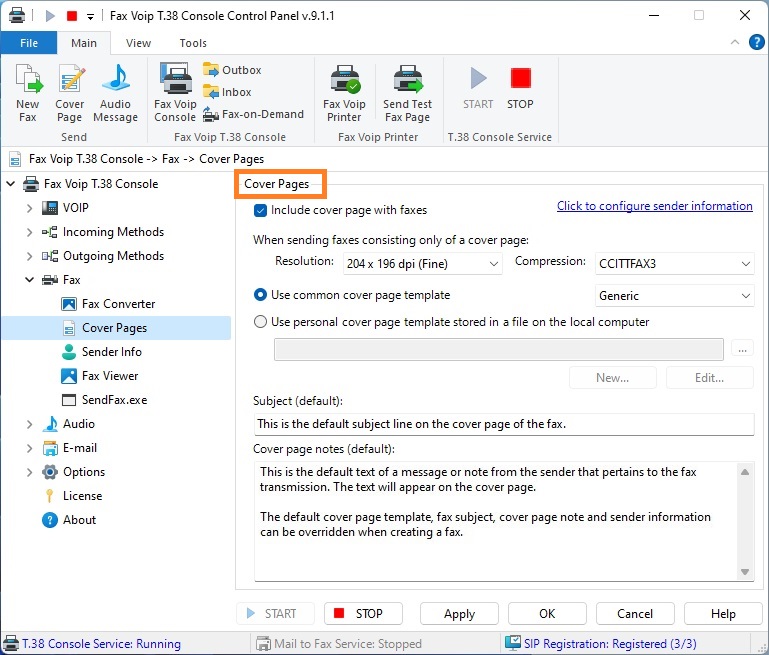Select Incoming Methods tree node
Image resolution: width=769 pixels, height=655 pixels.
click(x=113, y=232)
